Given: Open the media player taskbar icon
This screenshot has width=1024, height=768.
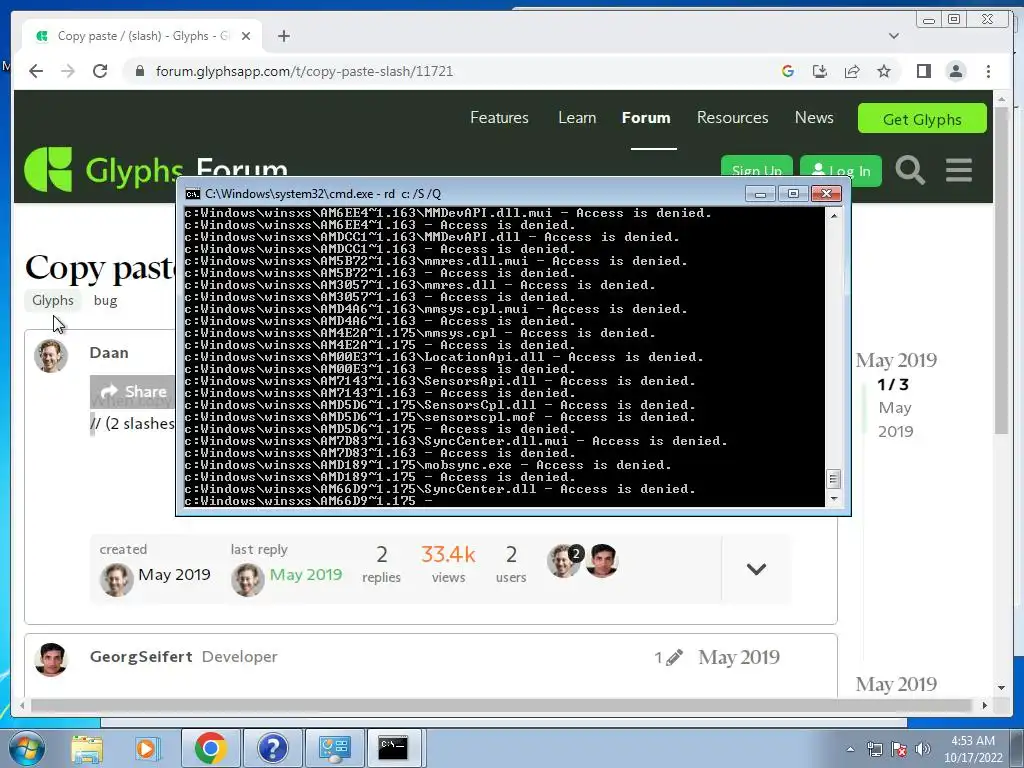Looking at the screenshot, I should pos(148,748).
